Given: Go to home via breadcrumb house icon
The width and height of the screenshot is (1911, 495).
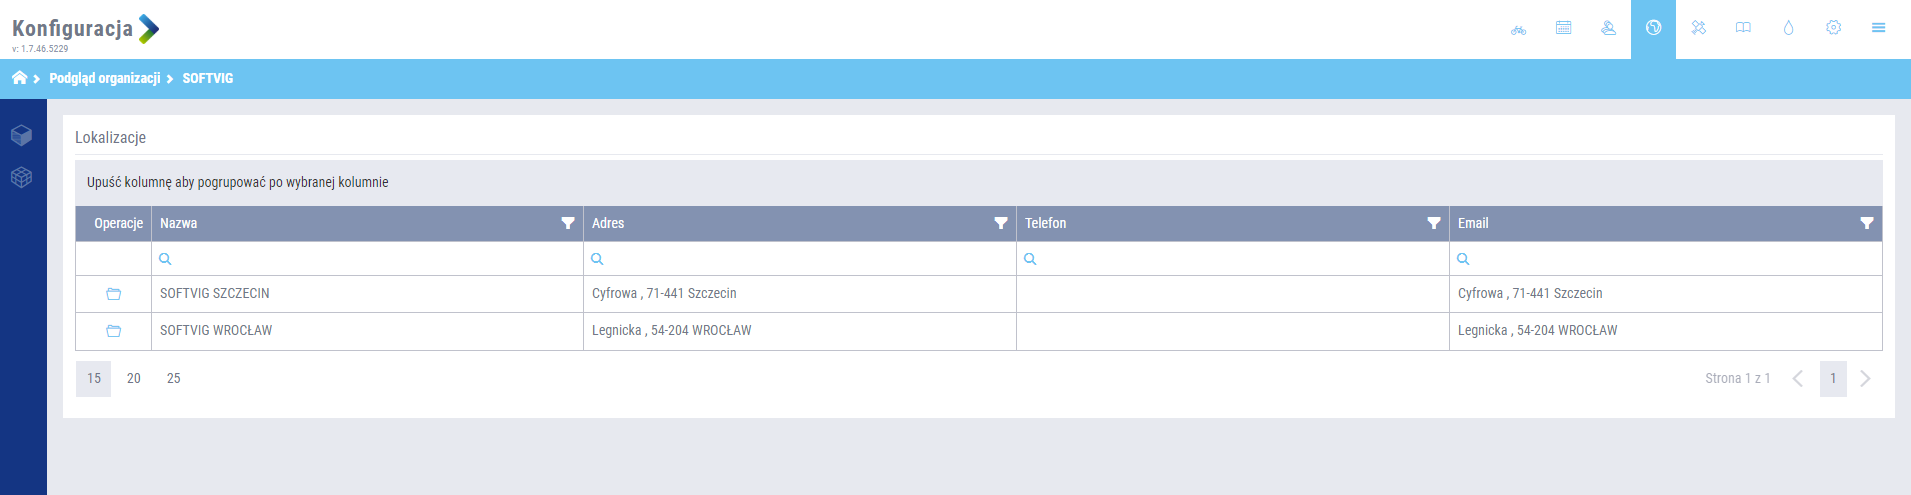Looking at the screenshot, I should coord(19,78).
